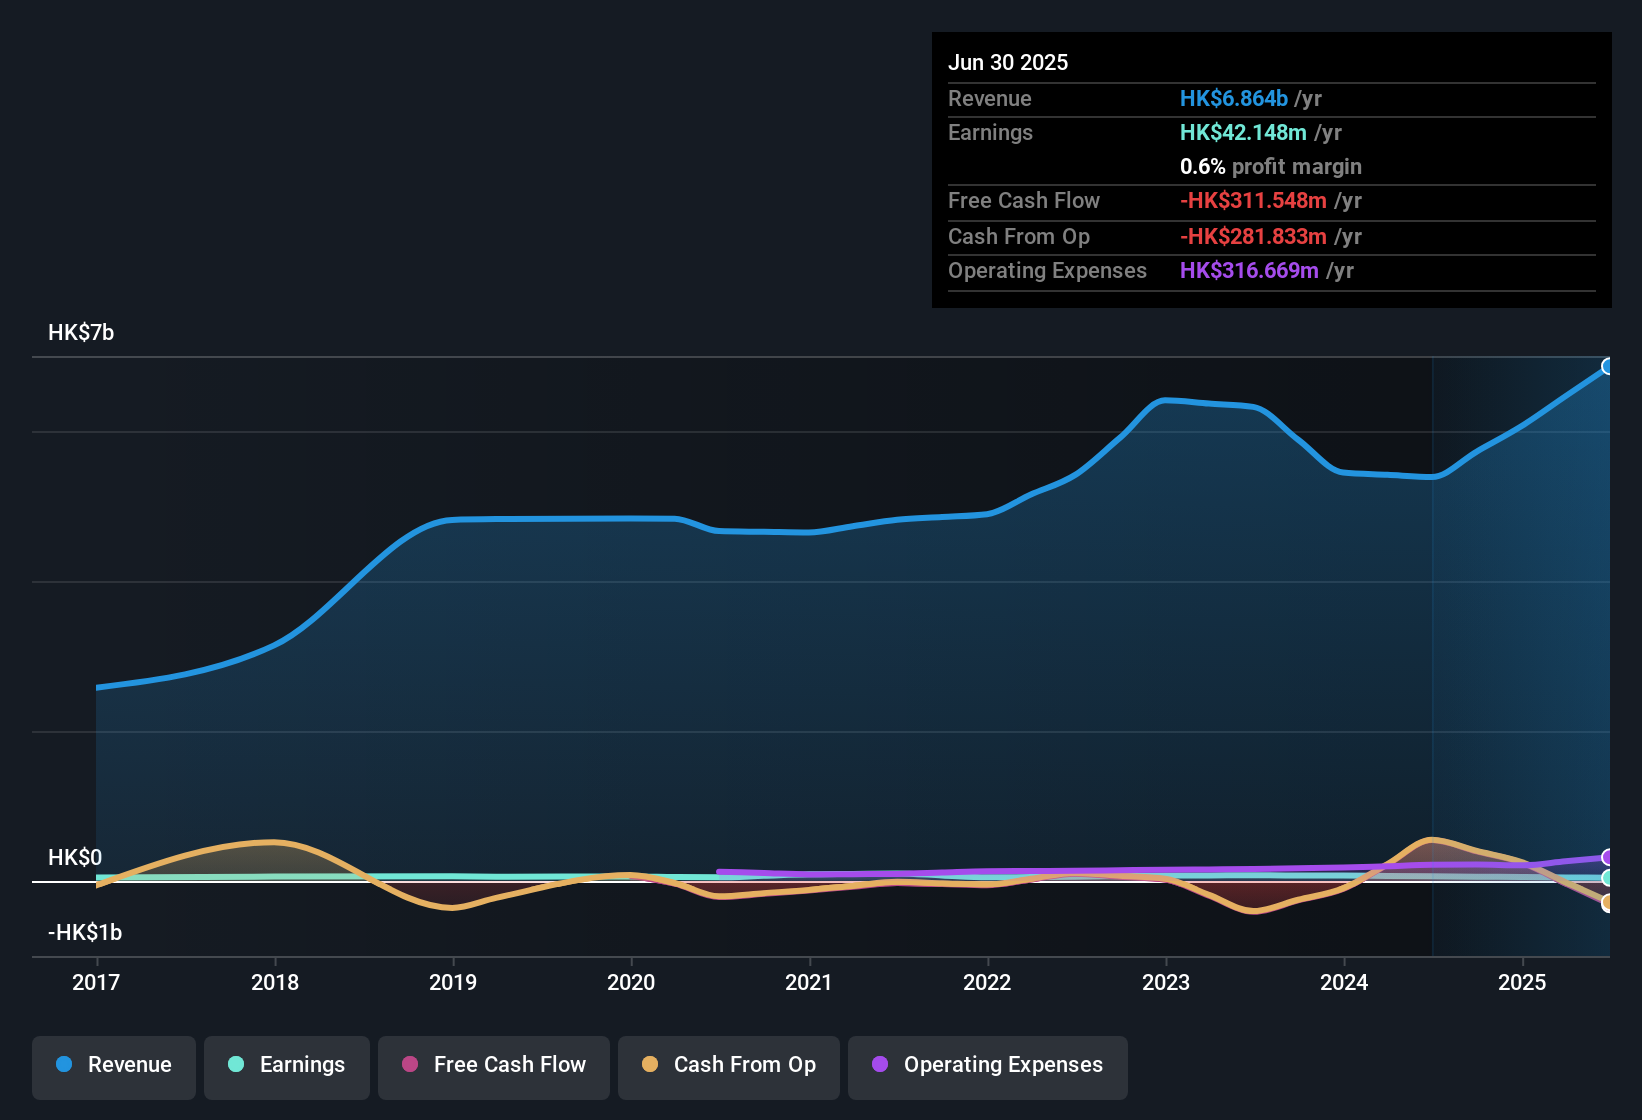The width and height of the screenshot is (1642, 1120).
Task: Toggle the Free Cash Flow series off
Action: 493,1065
